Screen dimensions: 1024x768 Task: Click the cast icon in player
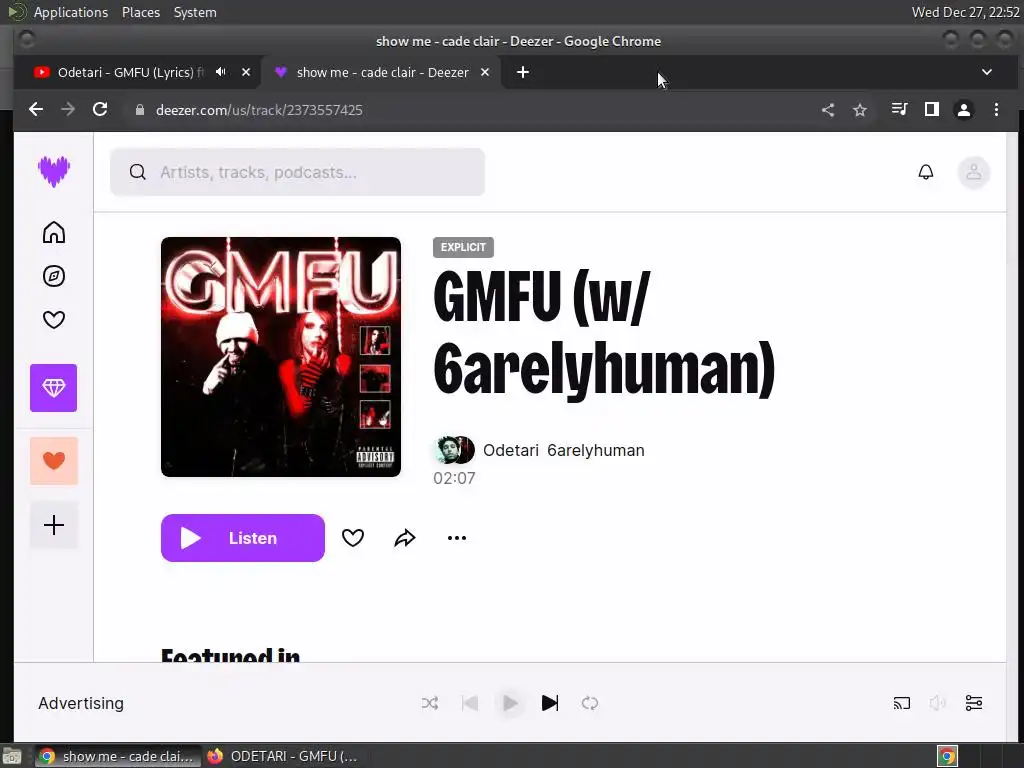901,703
